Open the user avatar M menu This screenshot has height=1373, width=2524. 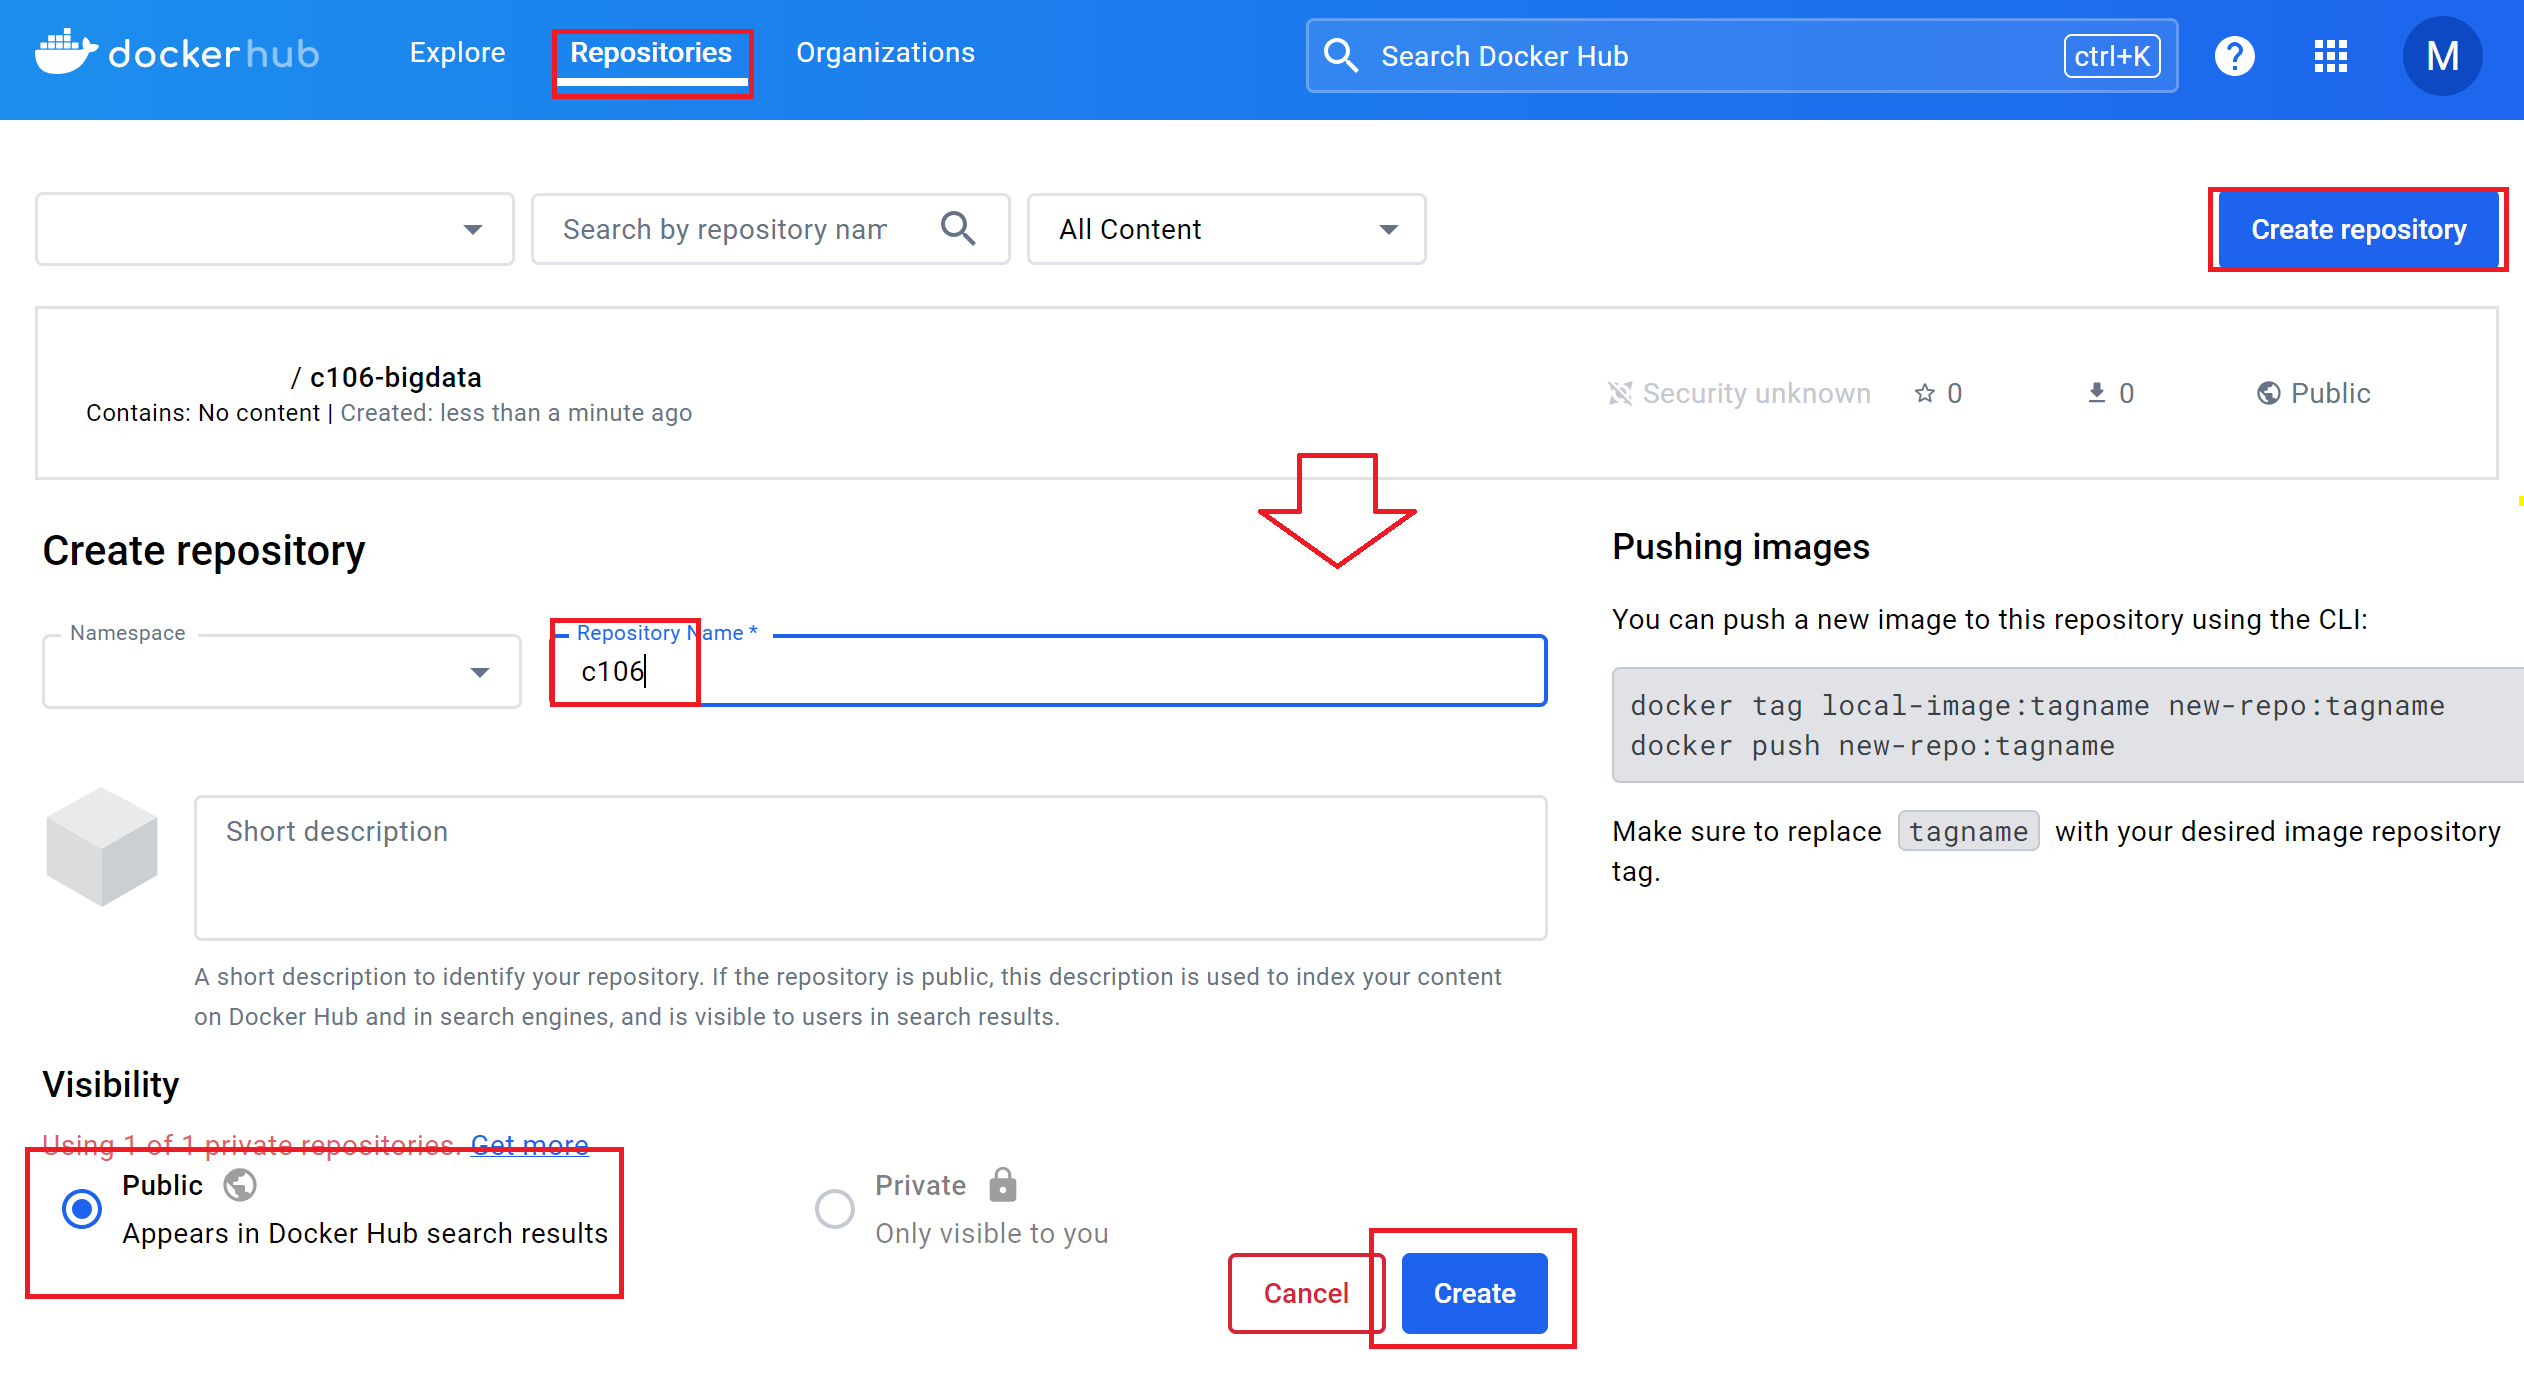[2441, 56]
